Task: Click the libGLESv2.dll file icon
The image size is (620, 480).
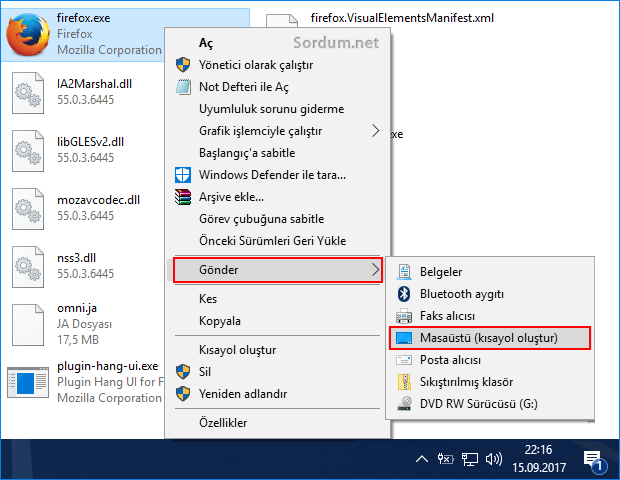Action: click(28, 151)
